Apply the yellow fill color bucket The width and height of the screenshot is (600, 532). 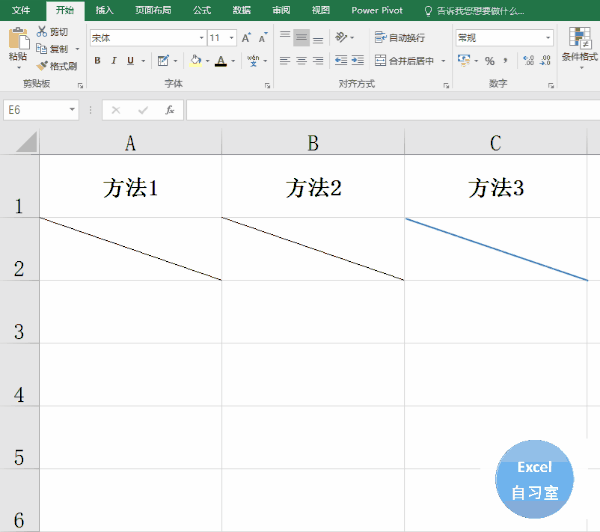[x=196, y=60]
